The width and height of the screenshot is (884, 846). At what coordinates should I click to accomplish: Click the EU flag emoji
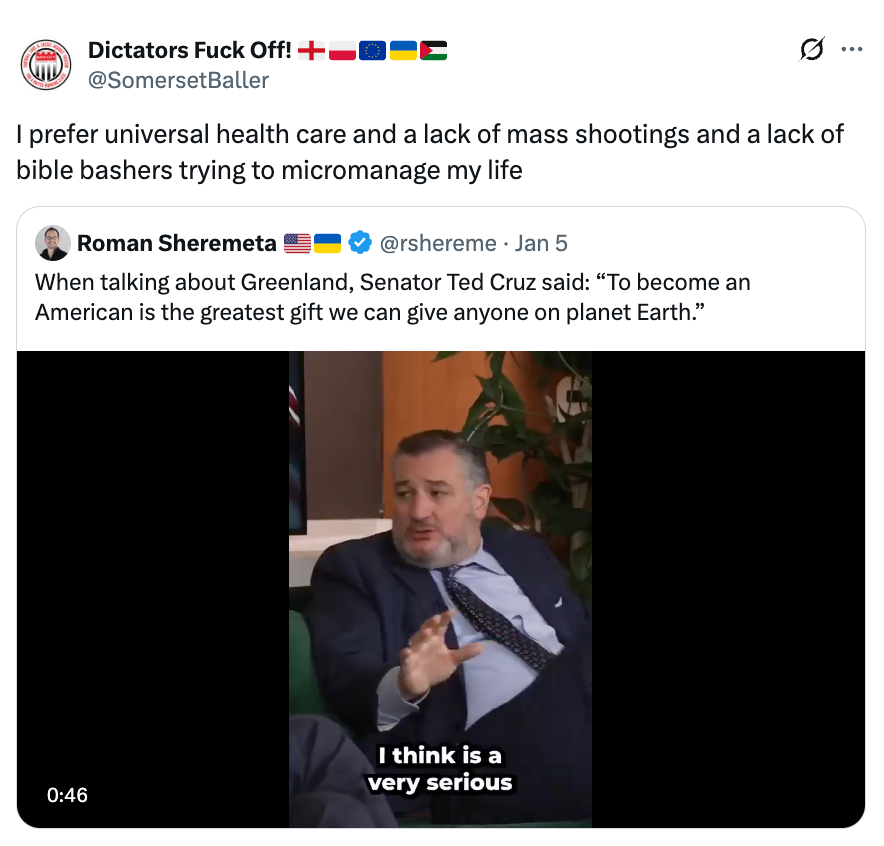pos(372,51)
